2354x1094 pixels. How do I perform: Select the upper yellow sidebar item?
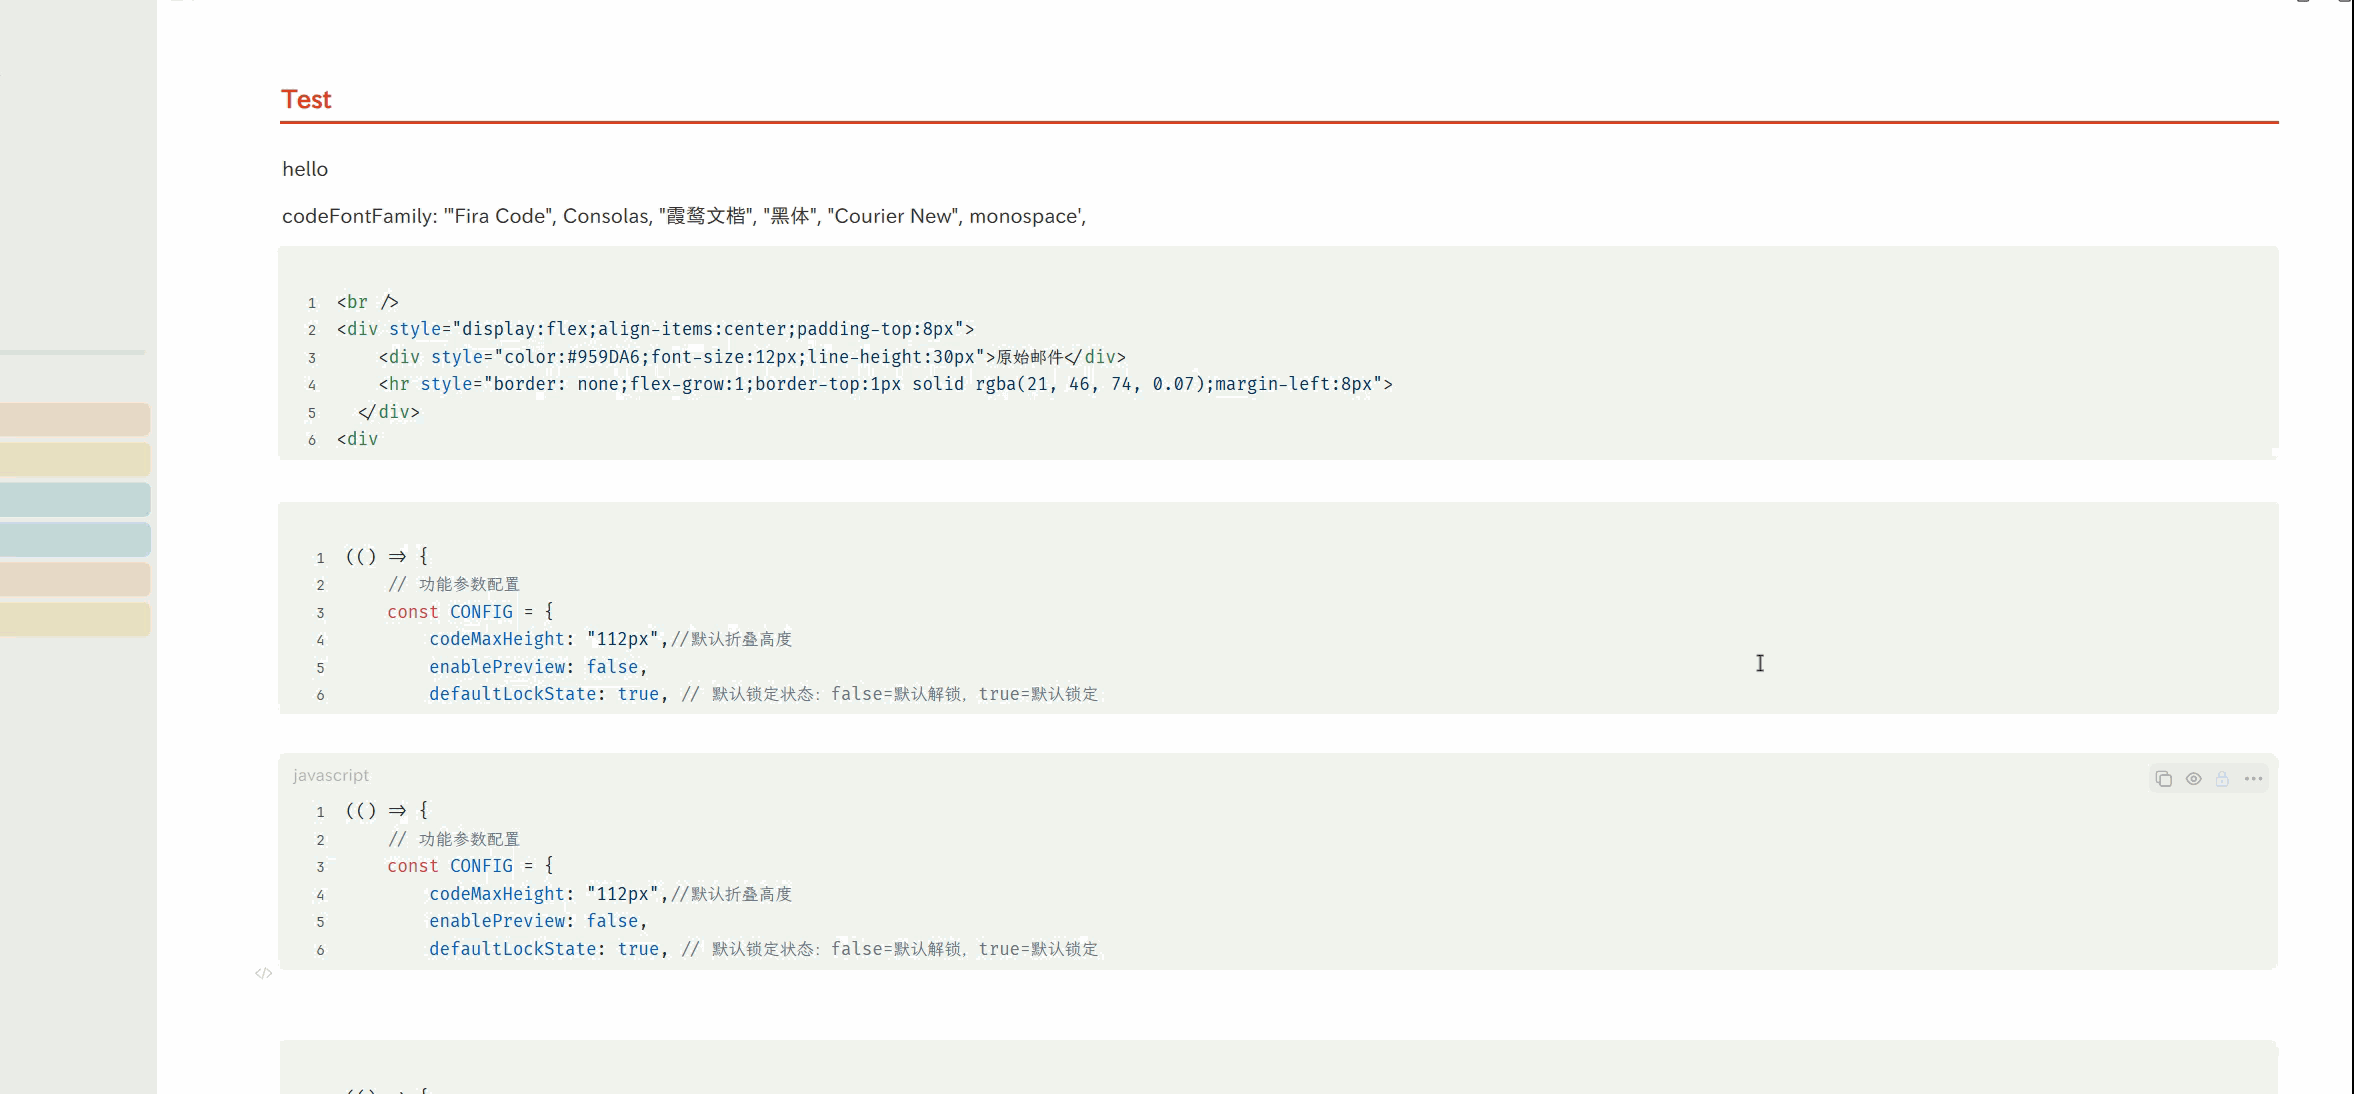(74, 460)
